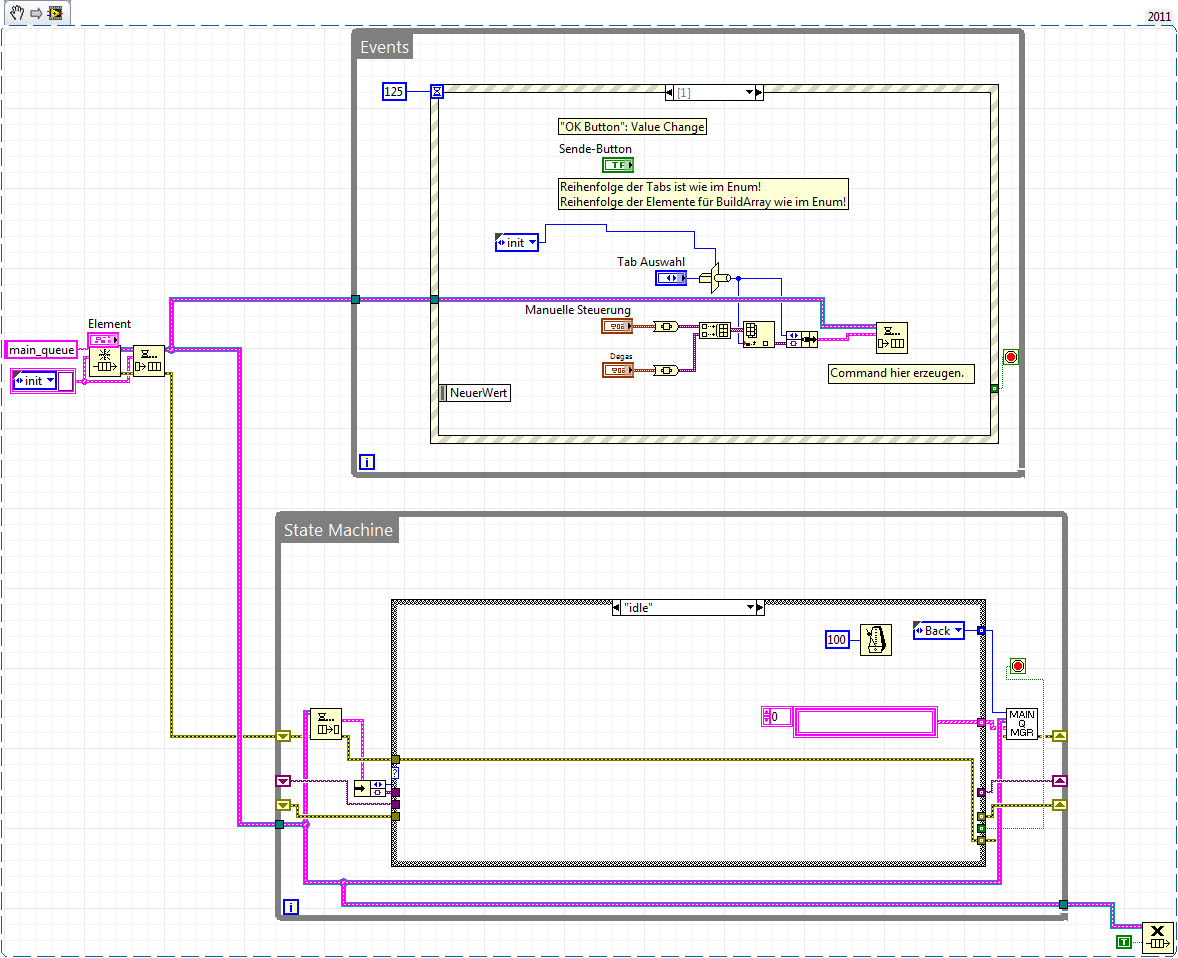1178x958 pixels.
Task: Click the red stop terminal of Events loop
Action: [x=1010, y=357]
